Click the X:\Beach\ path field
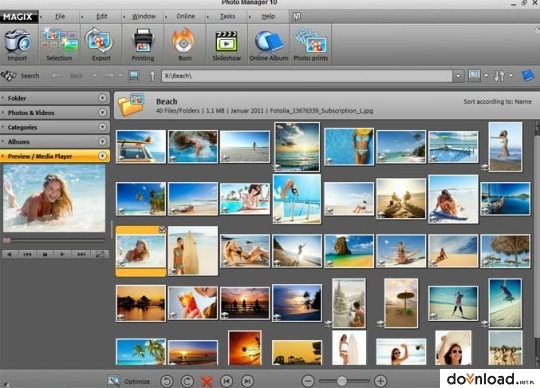540x388 pixels. (x=307, y=76)
